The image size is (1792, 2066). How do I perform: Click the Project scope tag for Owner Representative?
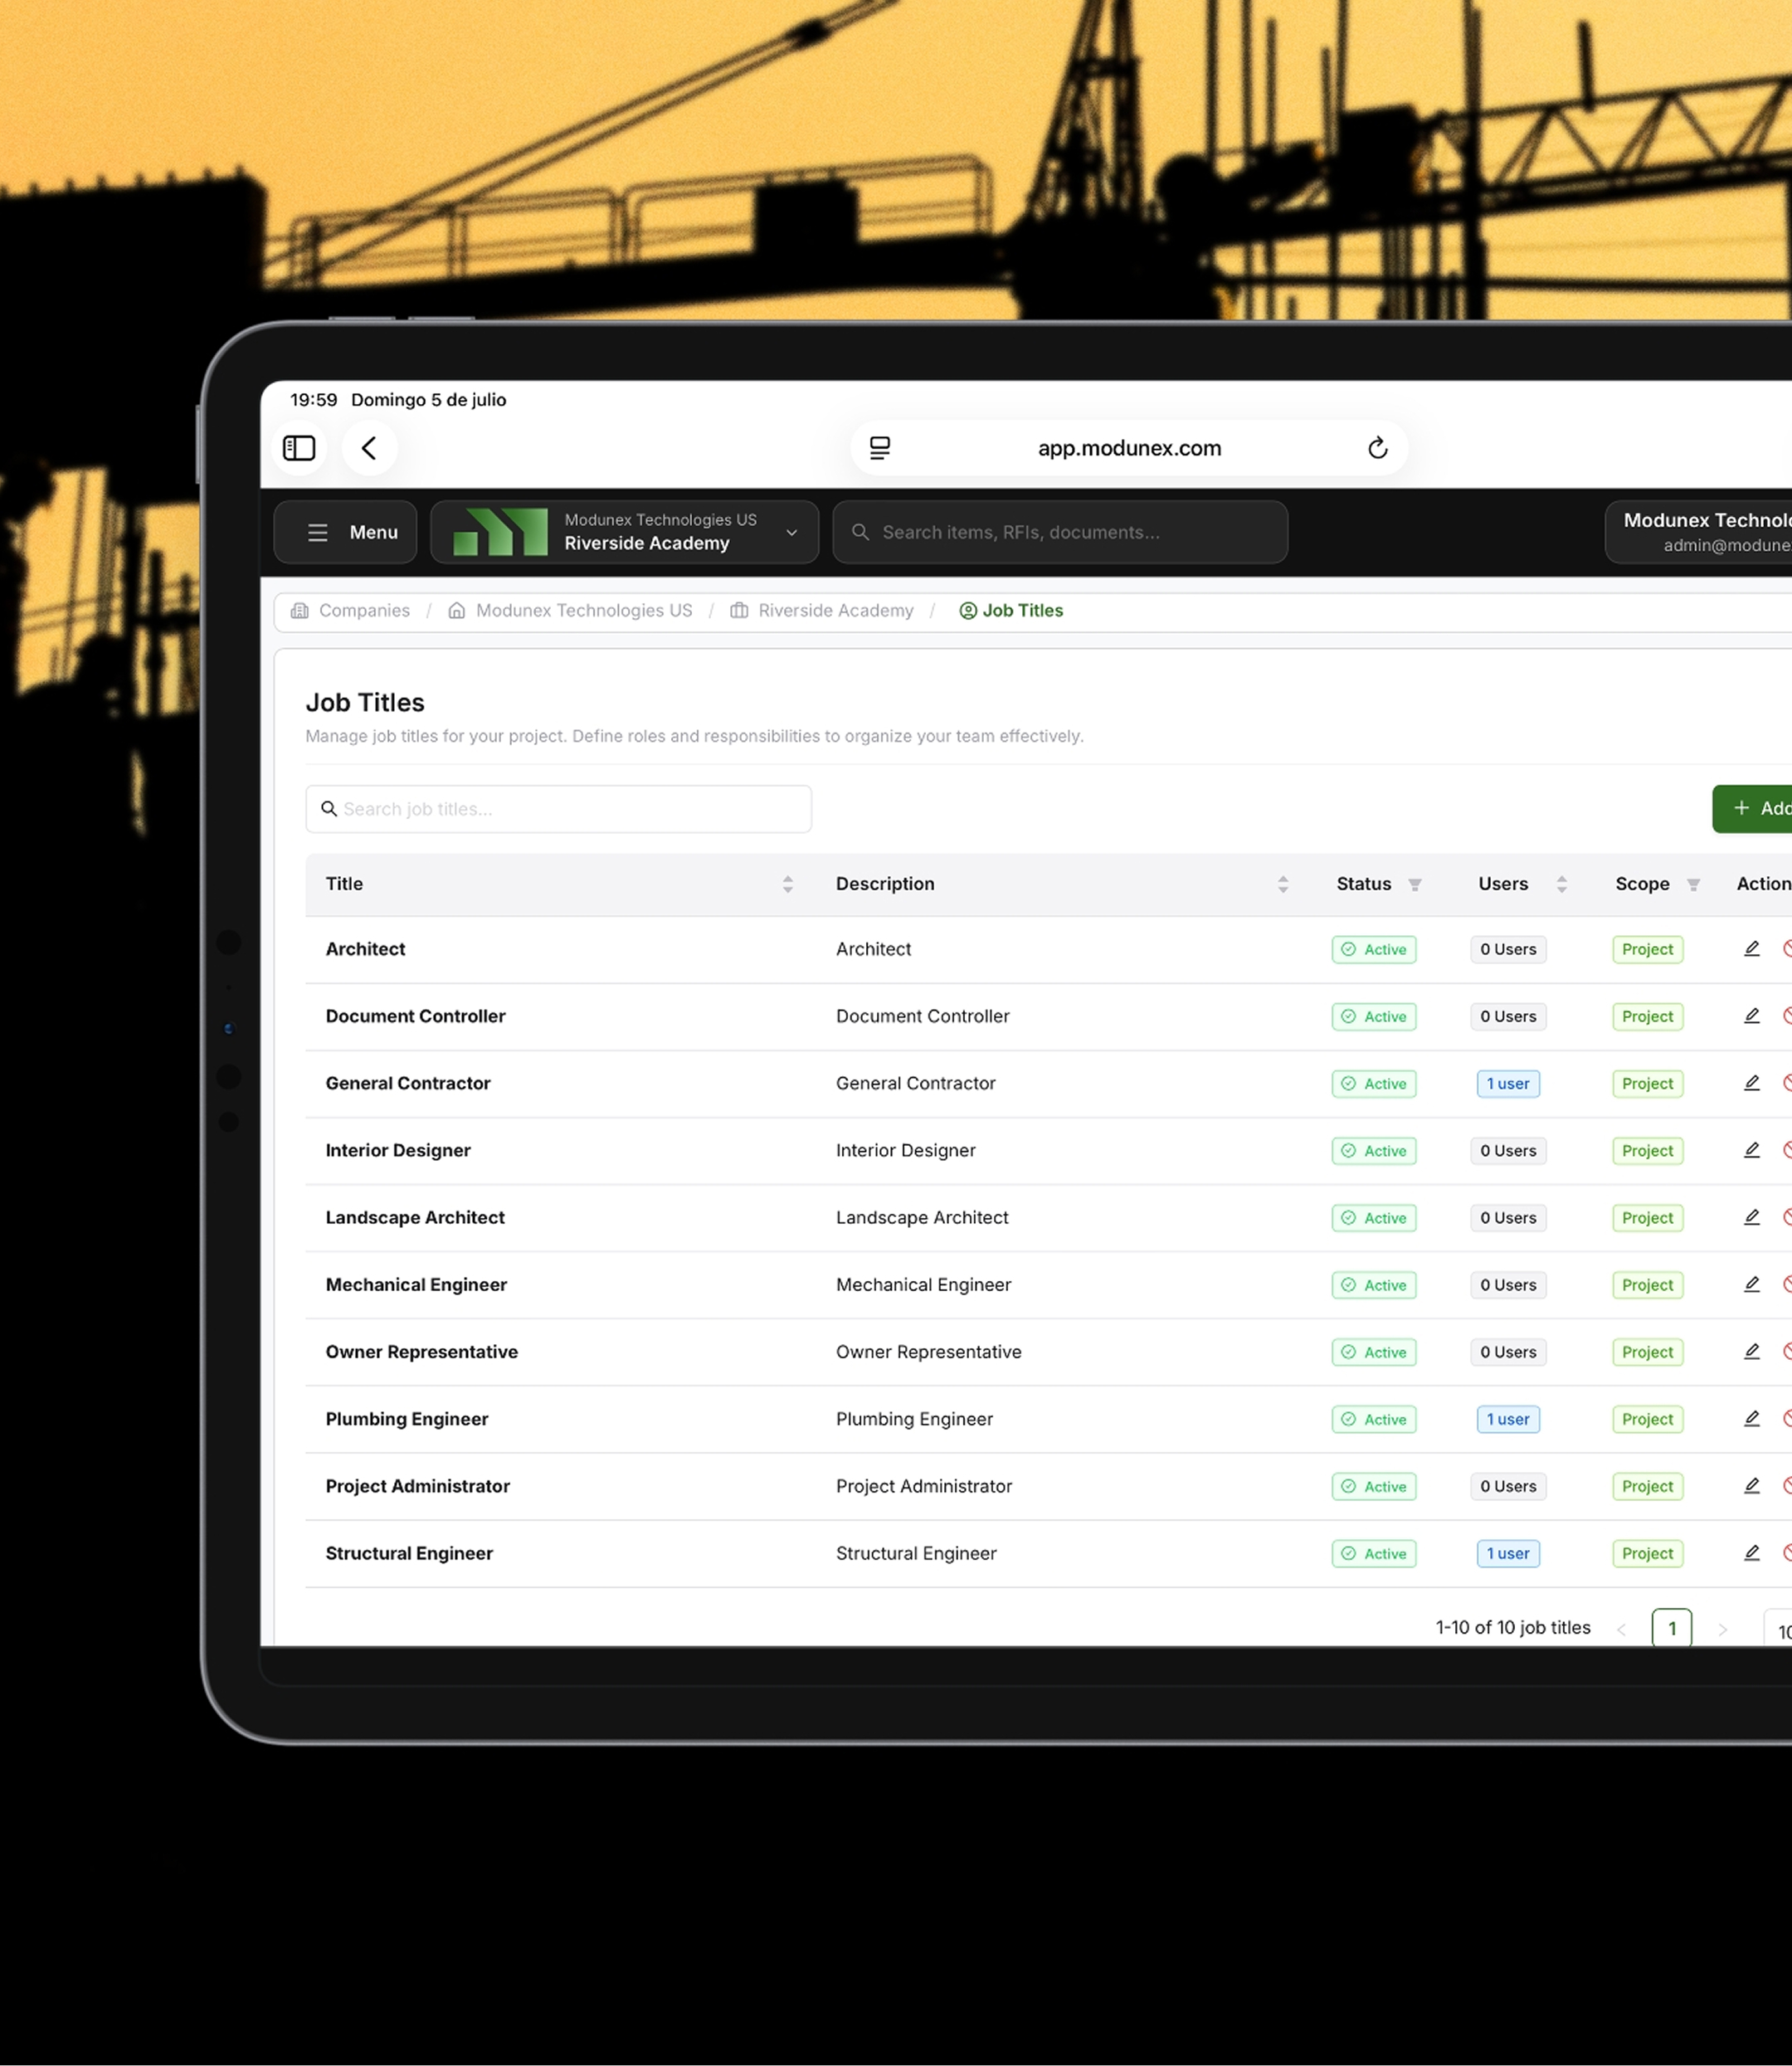1647,1352
